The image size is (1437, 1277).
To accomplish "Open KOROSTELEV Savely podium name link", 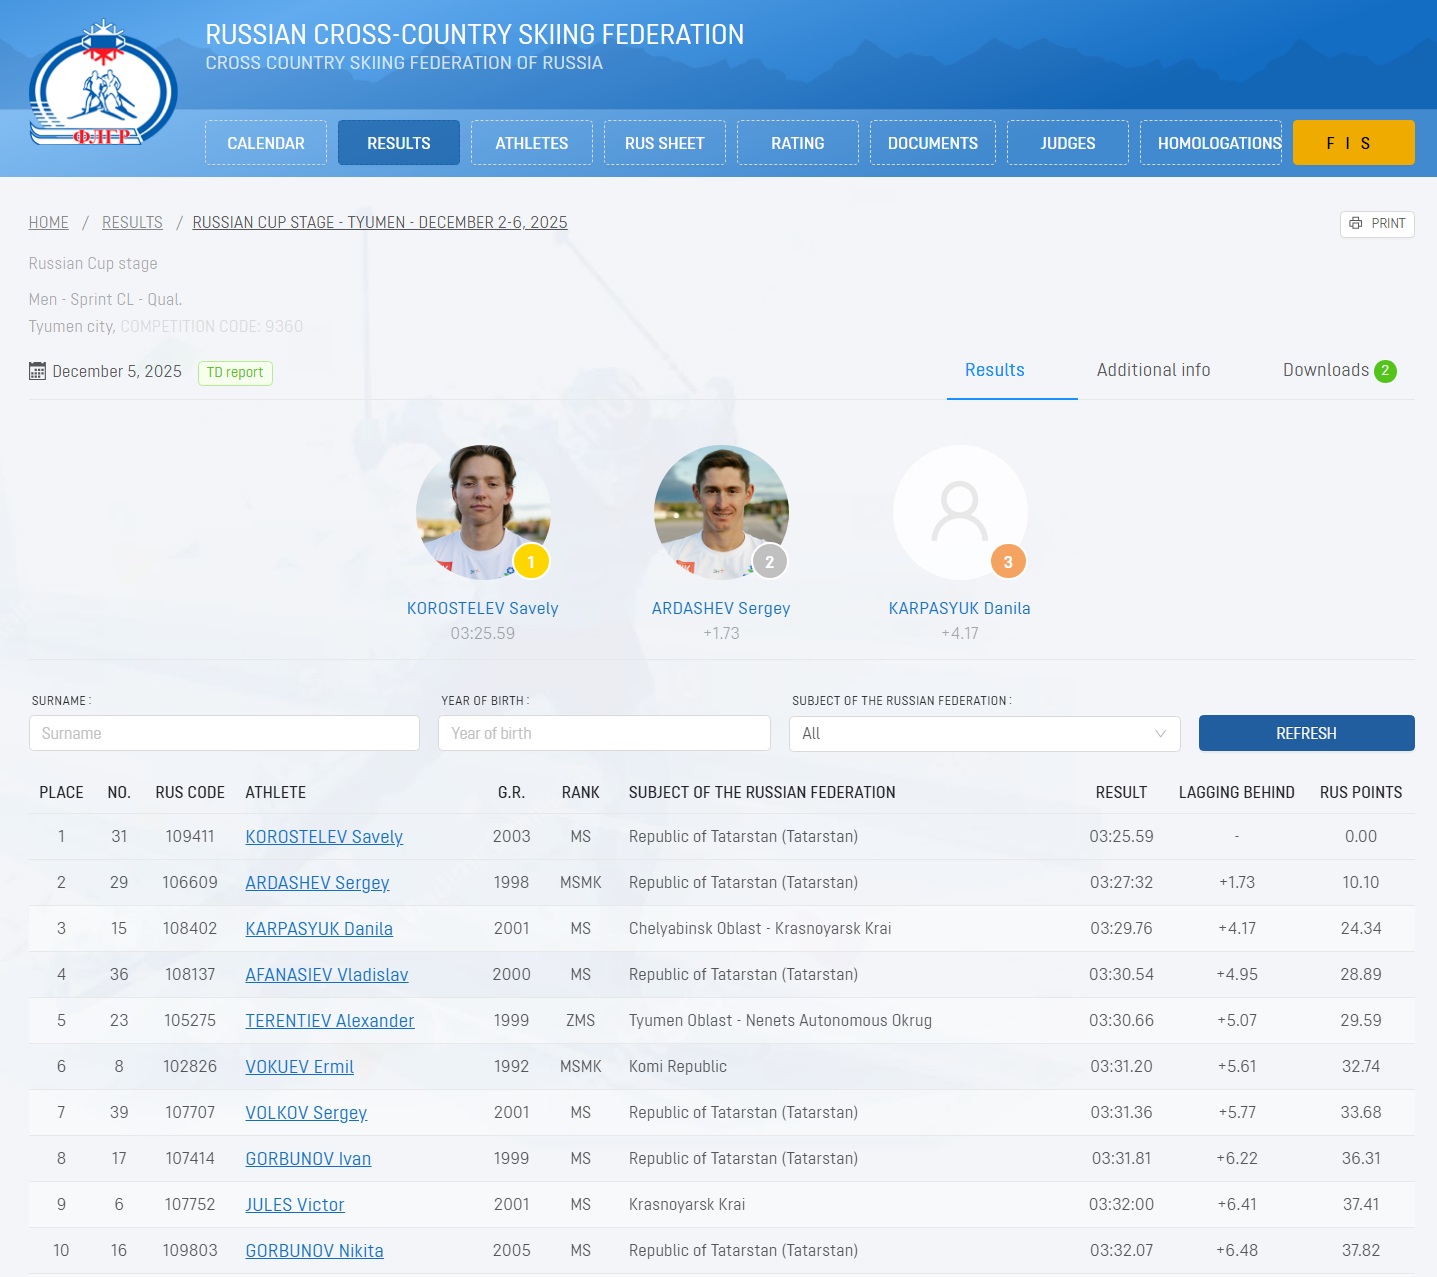I will pos(483,608).
